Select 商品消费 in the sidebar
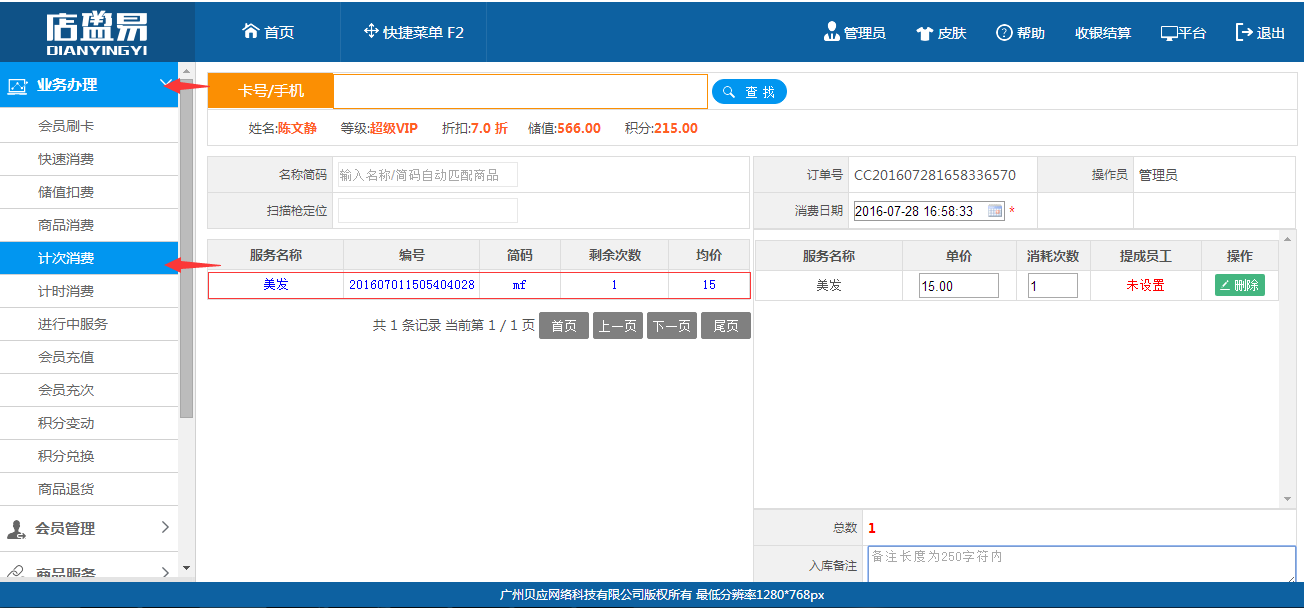Screen dimensions: 1304x608 click(x=89, y=225)
